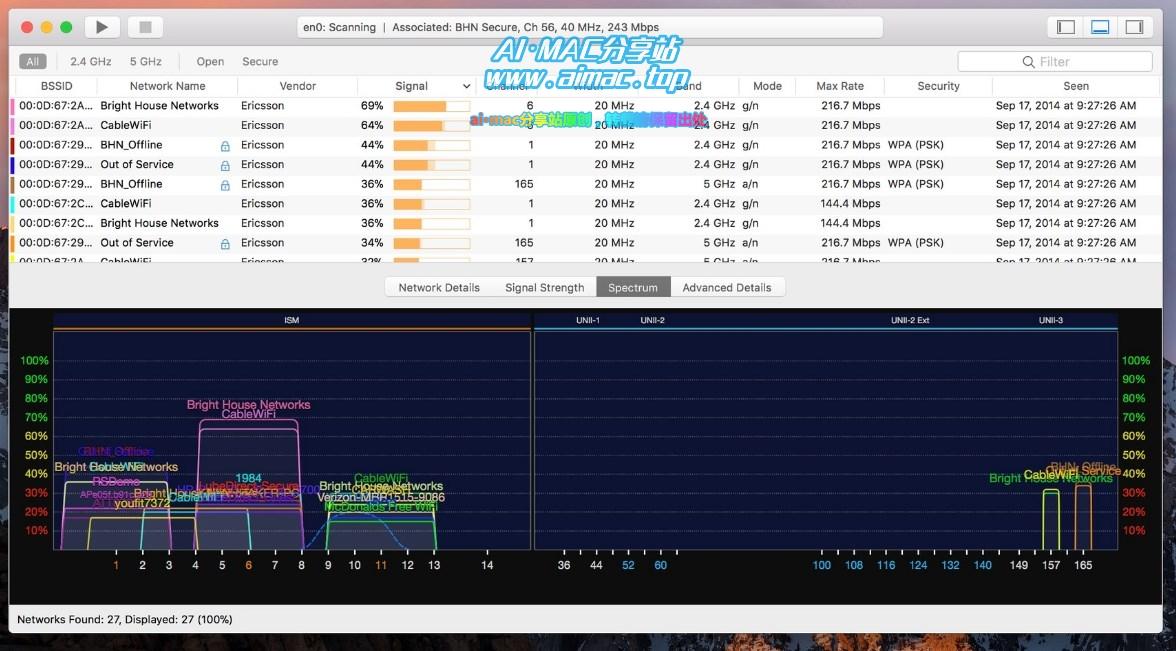Click the toolbar scan status display
This screenshot has width=1176, height=651.
tap(590, 27)
